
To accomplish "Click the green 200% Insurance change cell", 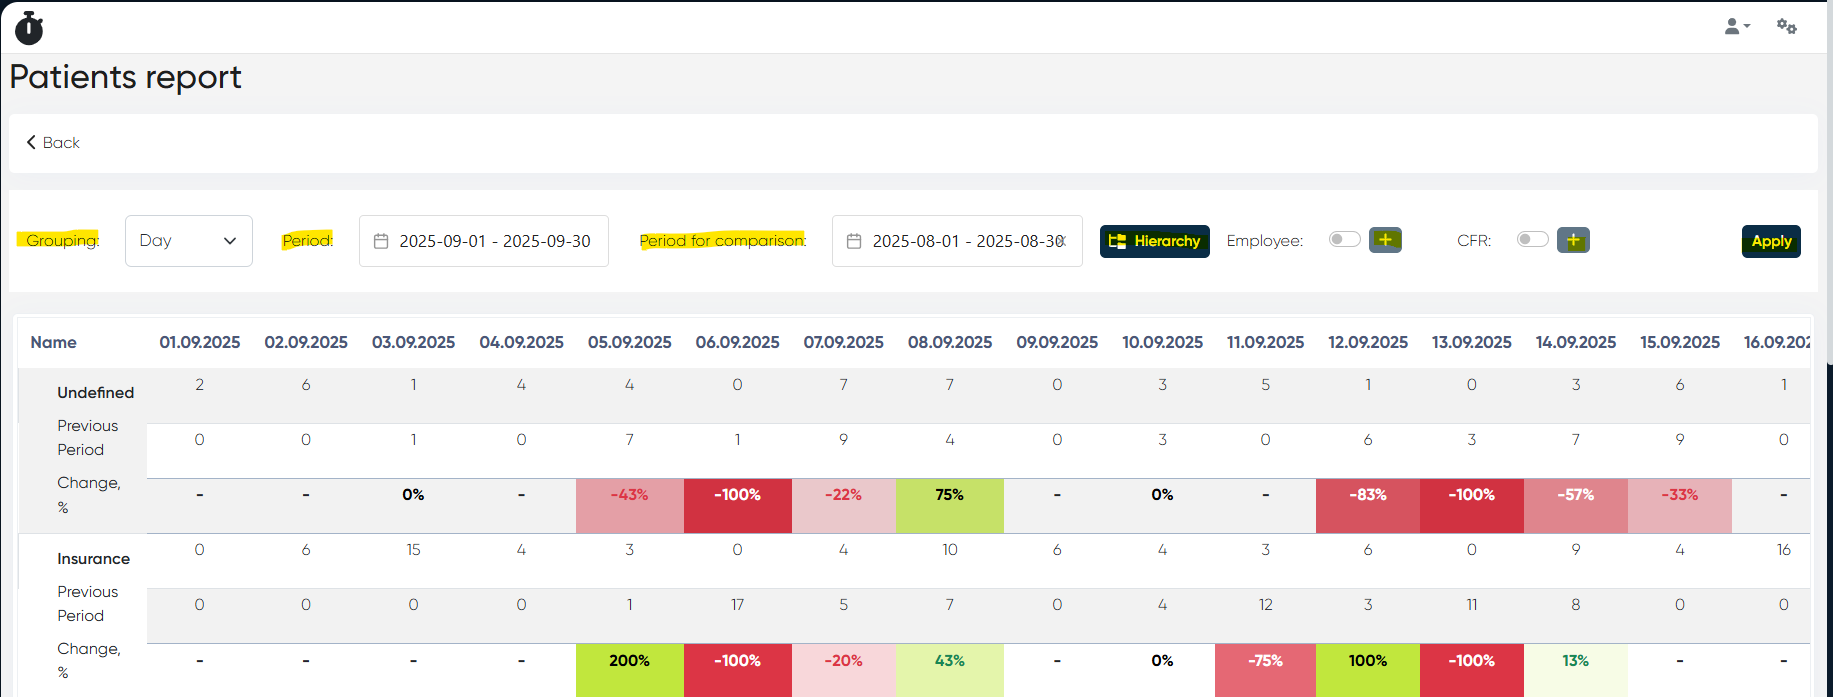I will pos(629,661).
